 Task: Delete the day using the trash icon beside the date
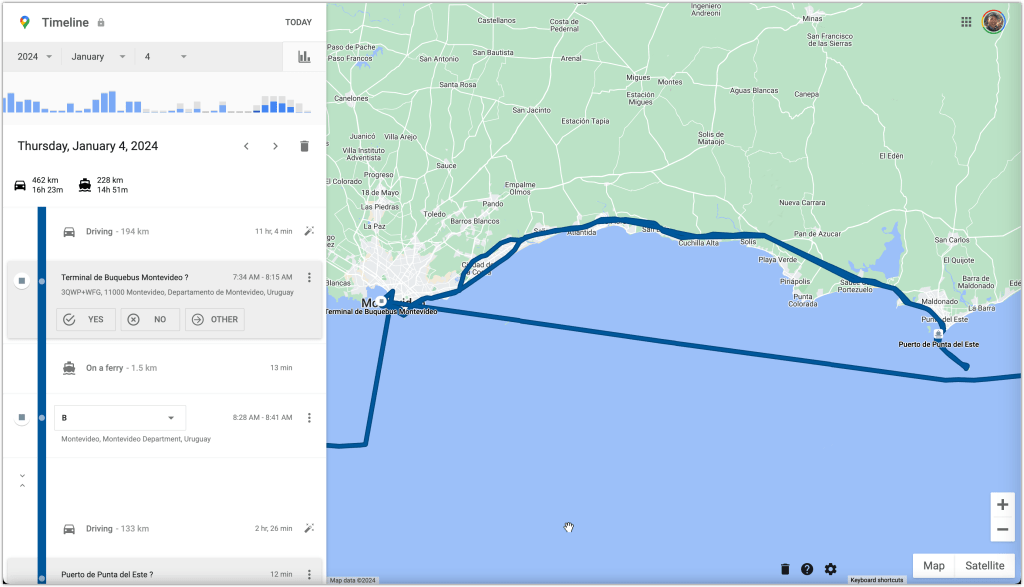click(304, 146)
